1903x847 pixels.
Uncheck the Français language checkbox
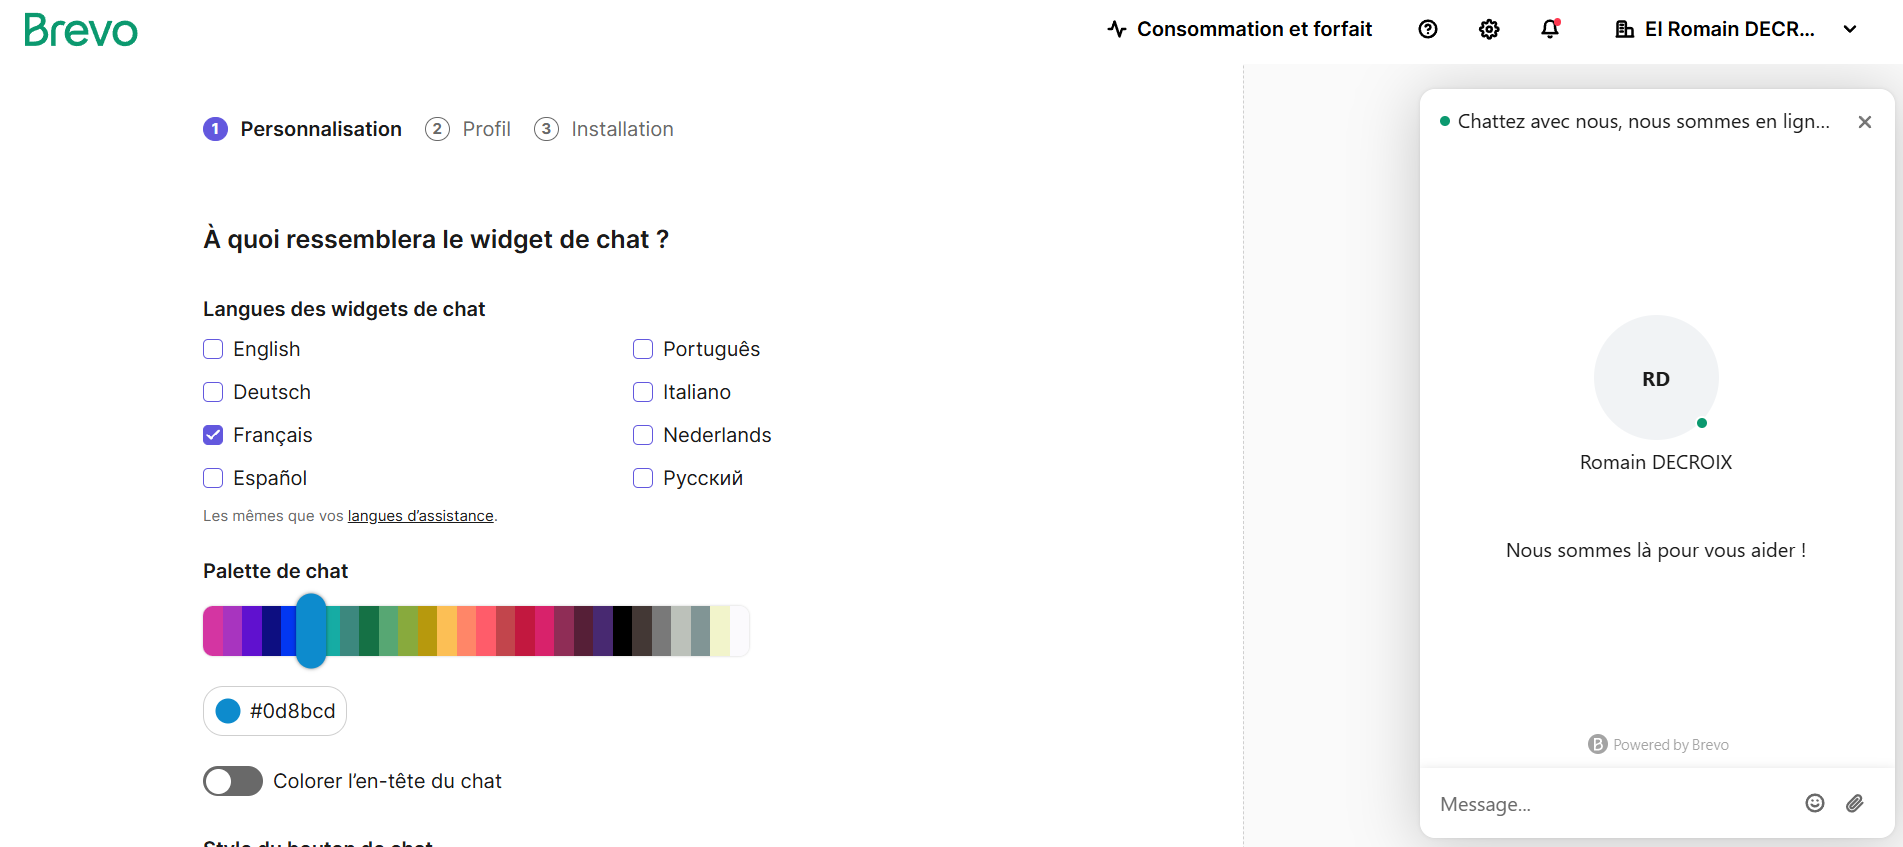point(213,435)
